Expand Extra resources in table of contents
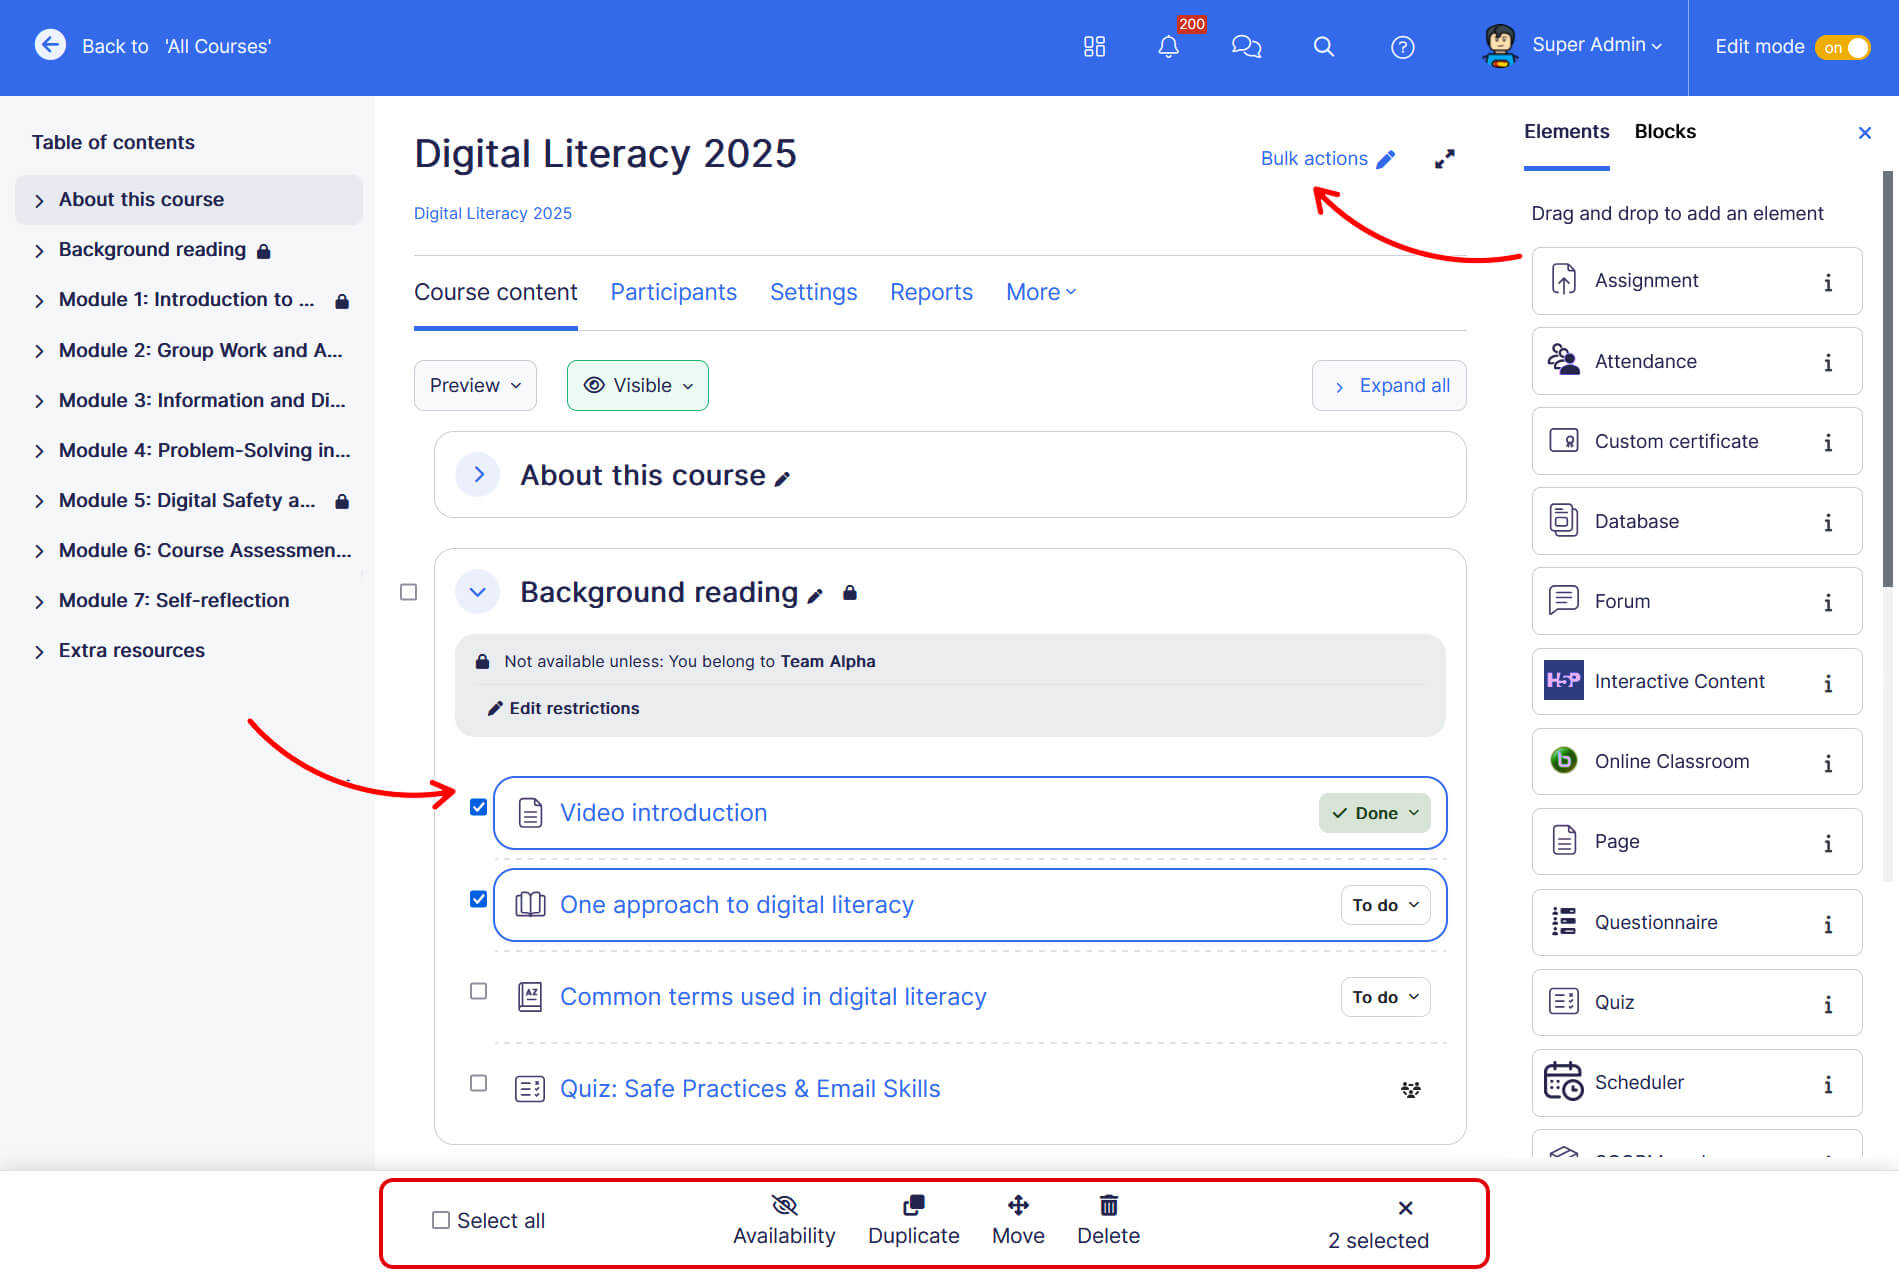1899x1275 pixels. coord(39,651)
